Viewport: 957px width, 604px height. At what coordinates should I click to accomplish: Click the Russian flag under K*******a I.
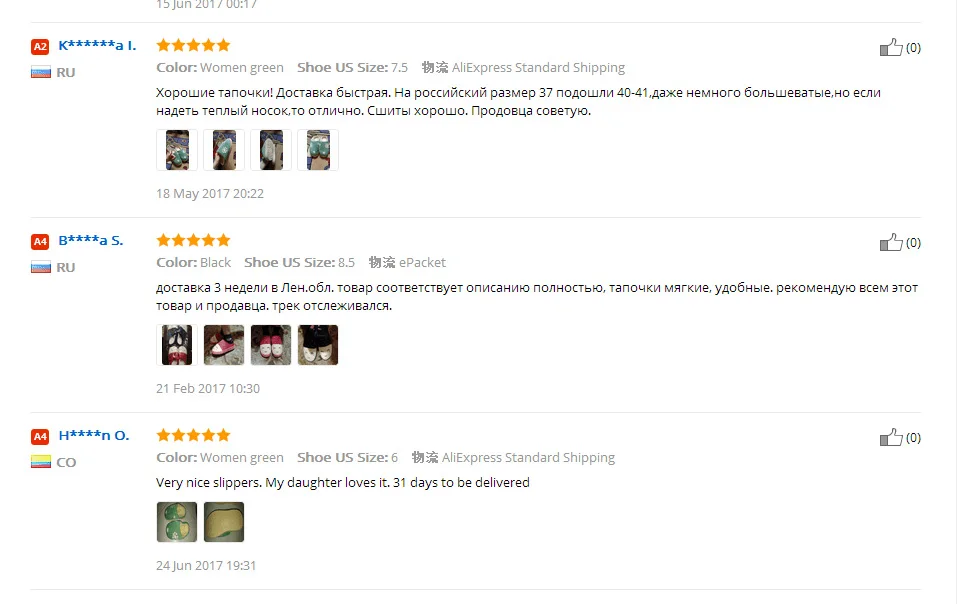coord(41,73)
